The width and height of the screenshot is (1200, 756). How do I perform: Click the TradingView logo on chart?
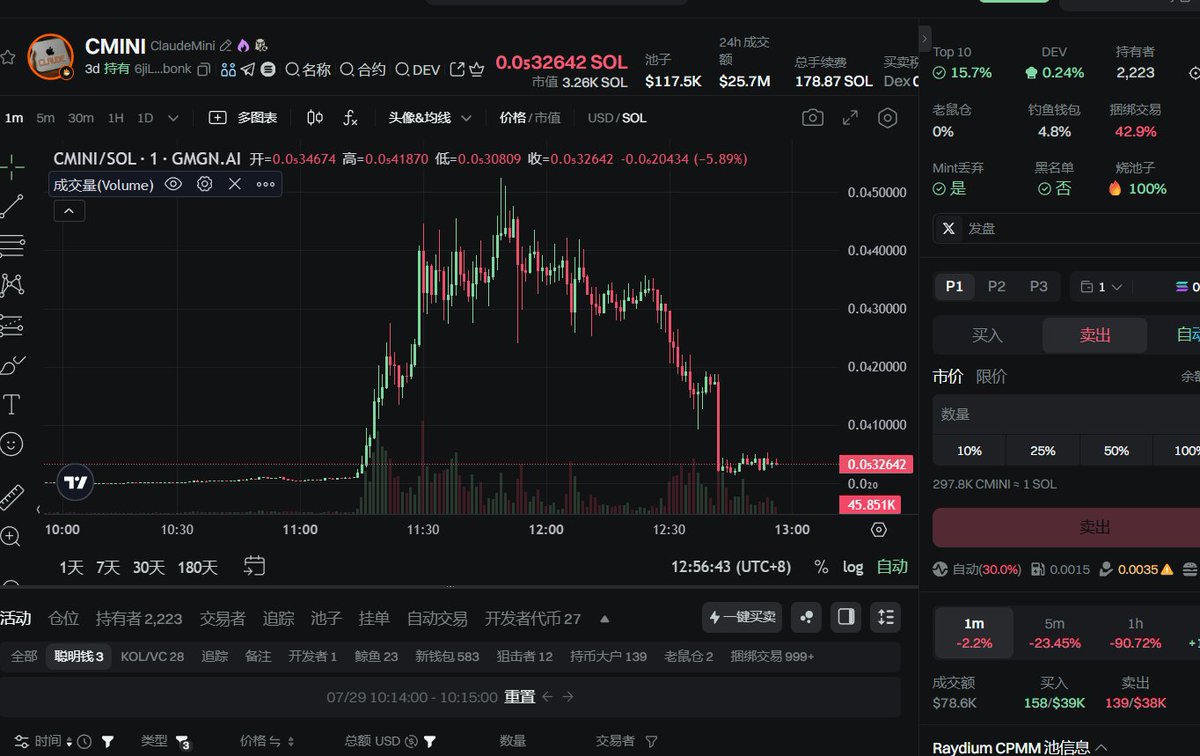[76, 482]
